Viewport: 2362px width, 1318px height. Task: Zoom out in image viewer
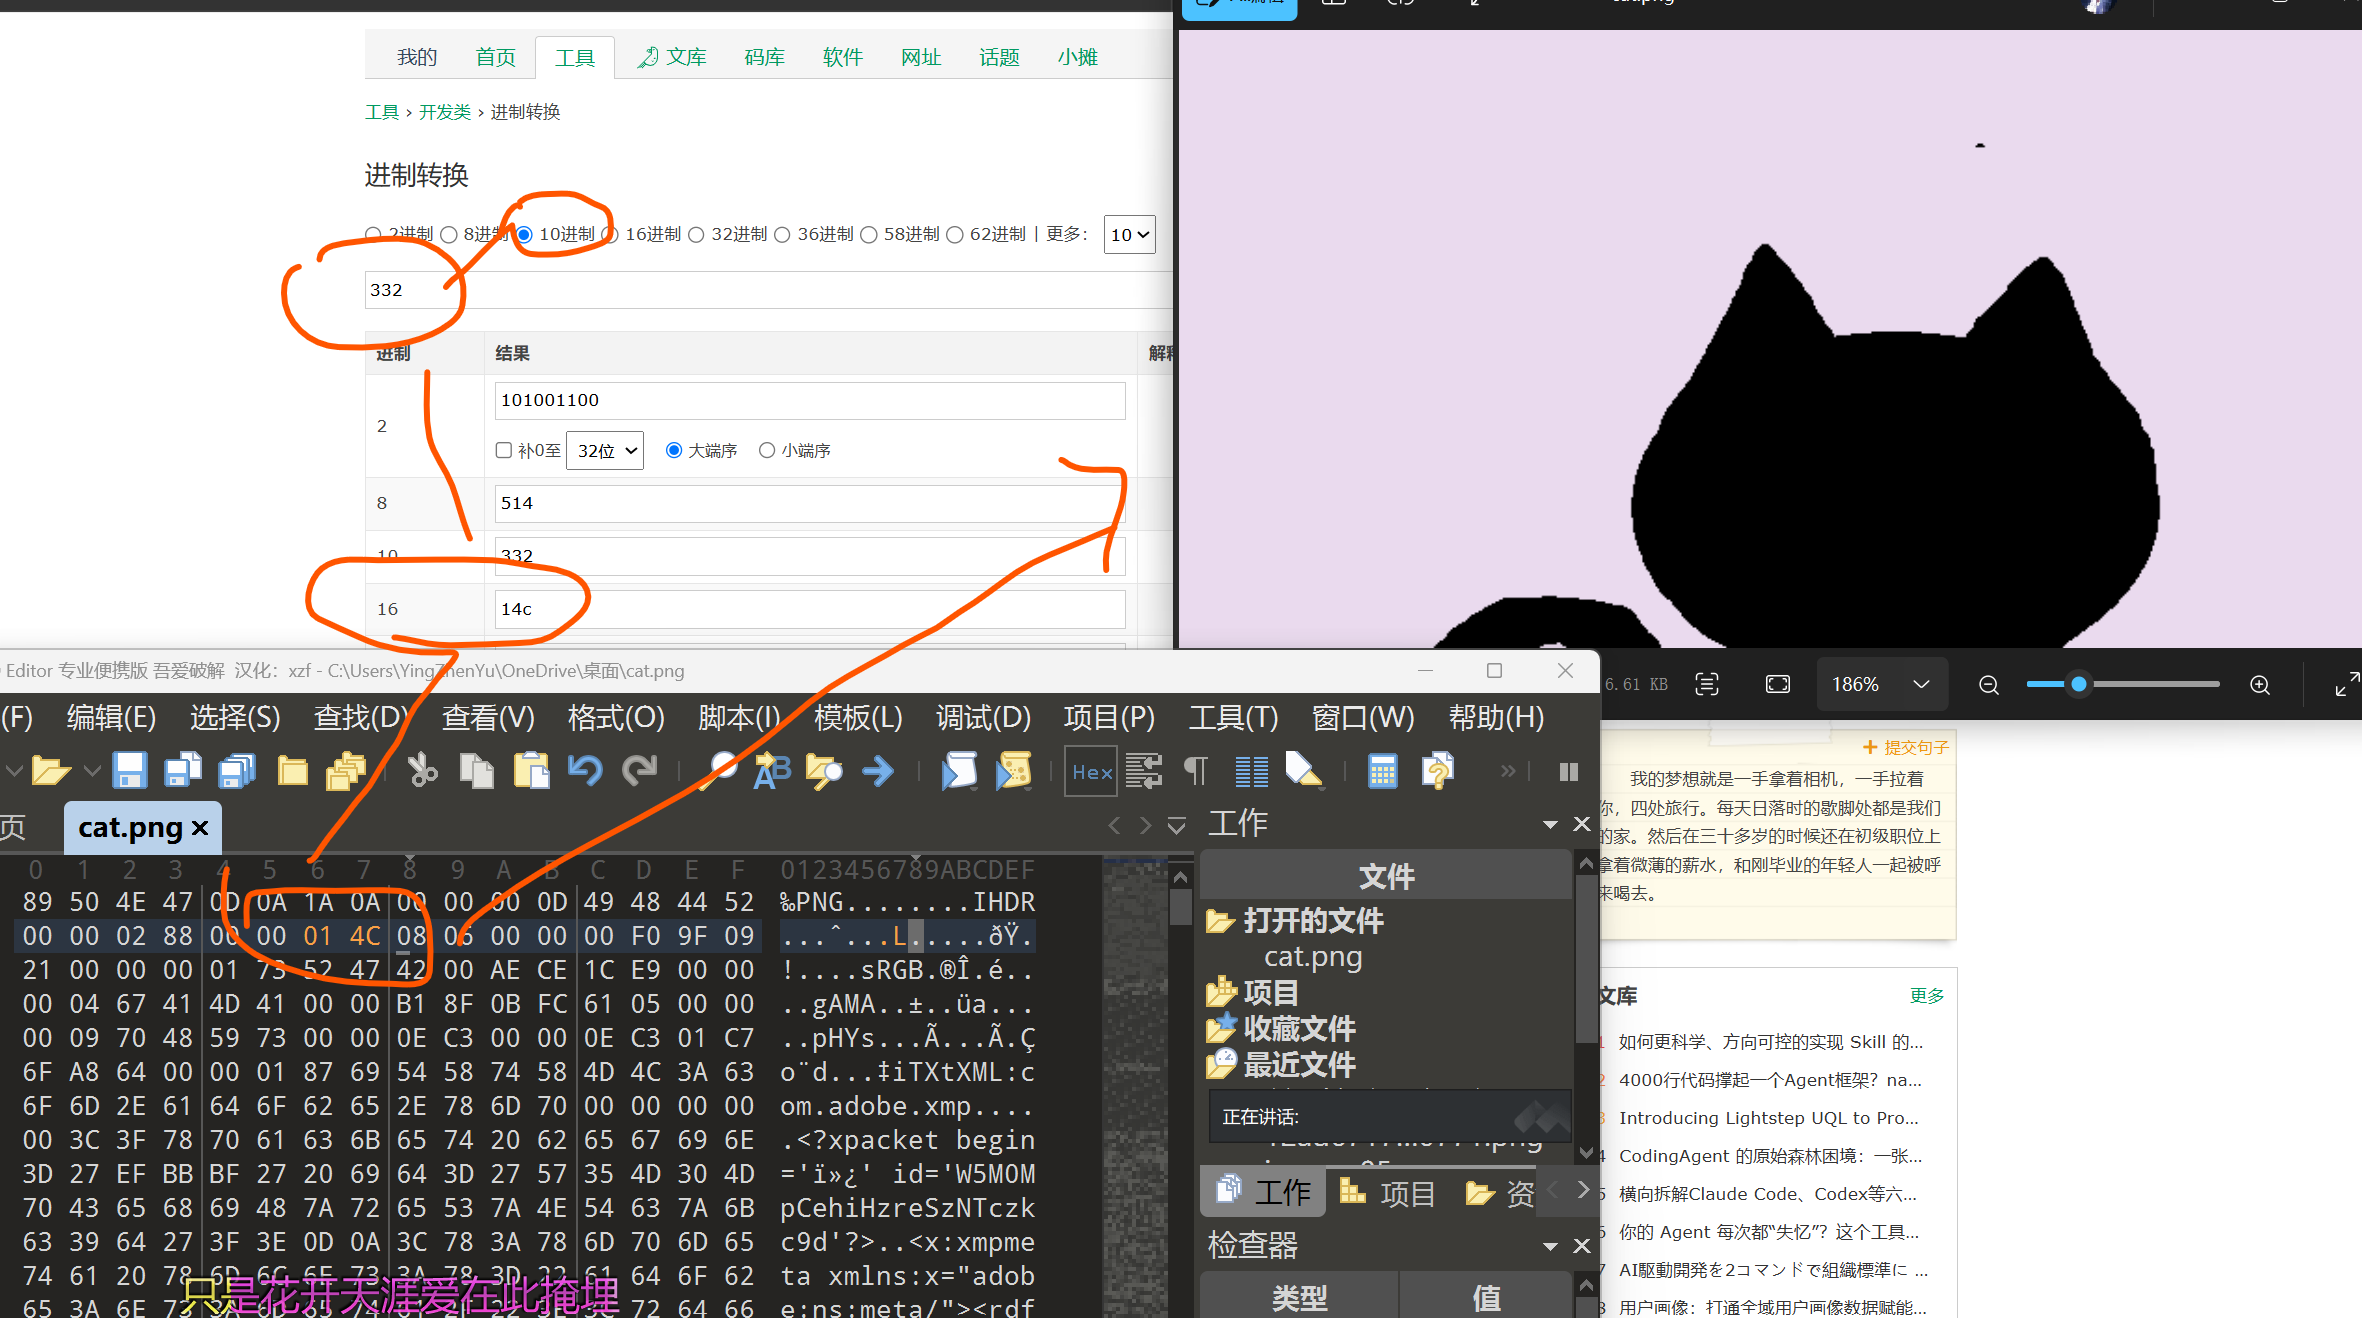1989,685
